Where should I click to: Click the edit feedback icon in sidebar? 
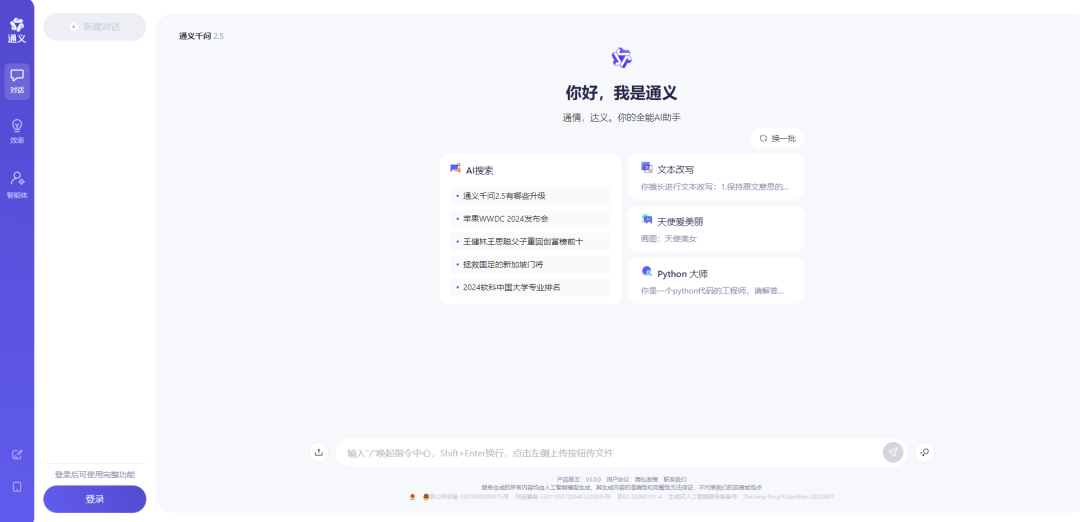click(17, 455)
